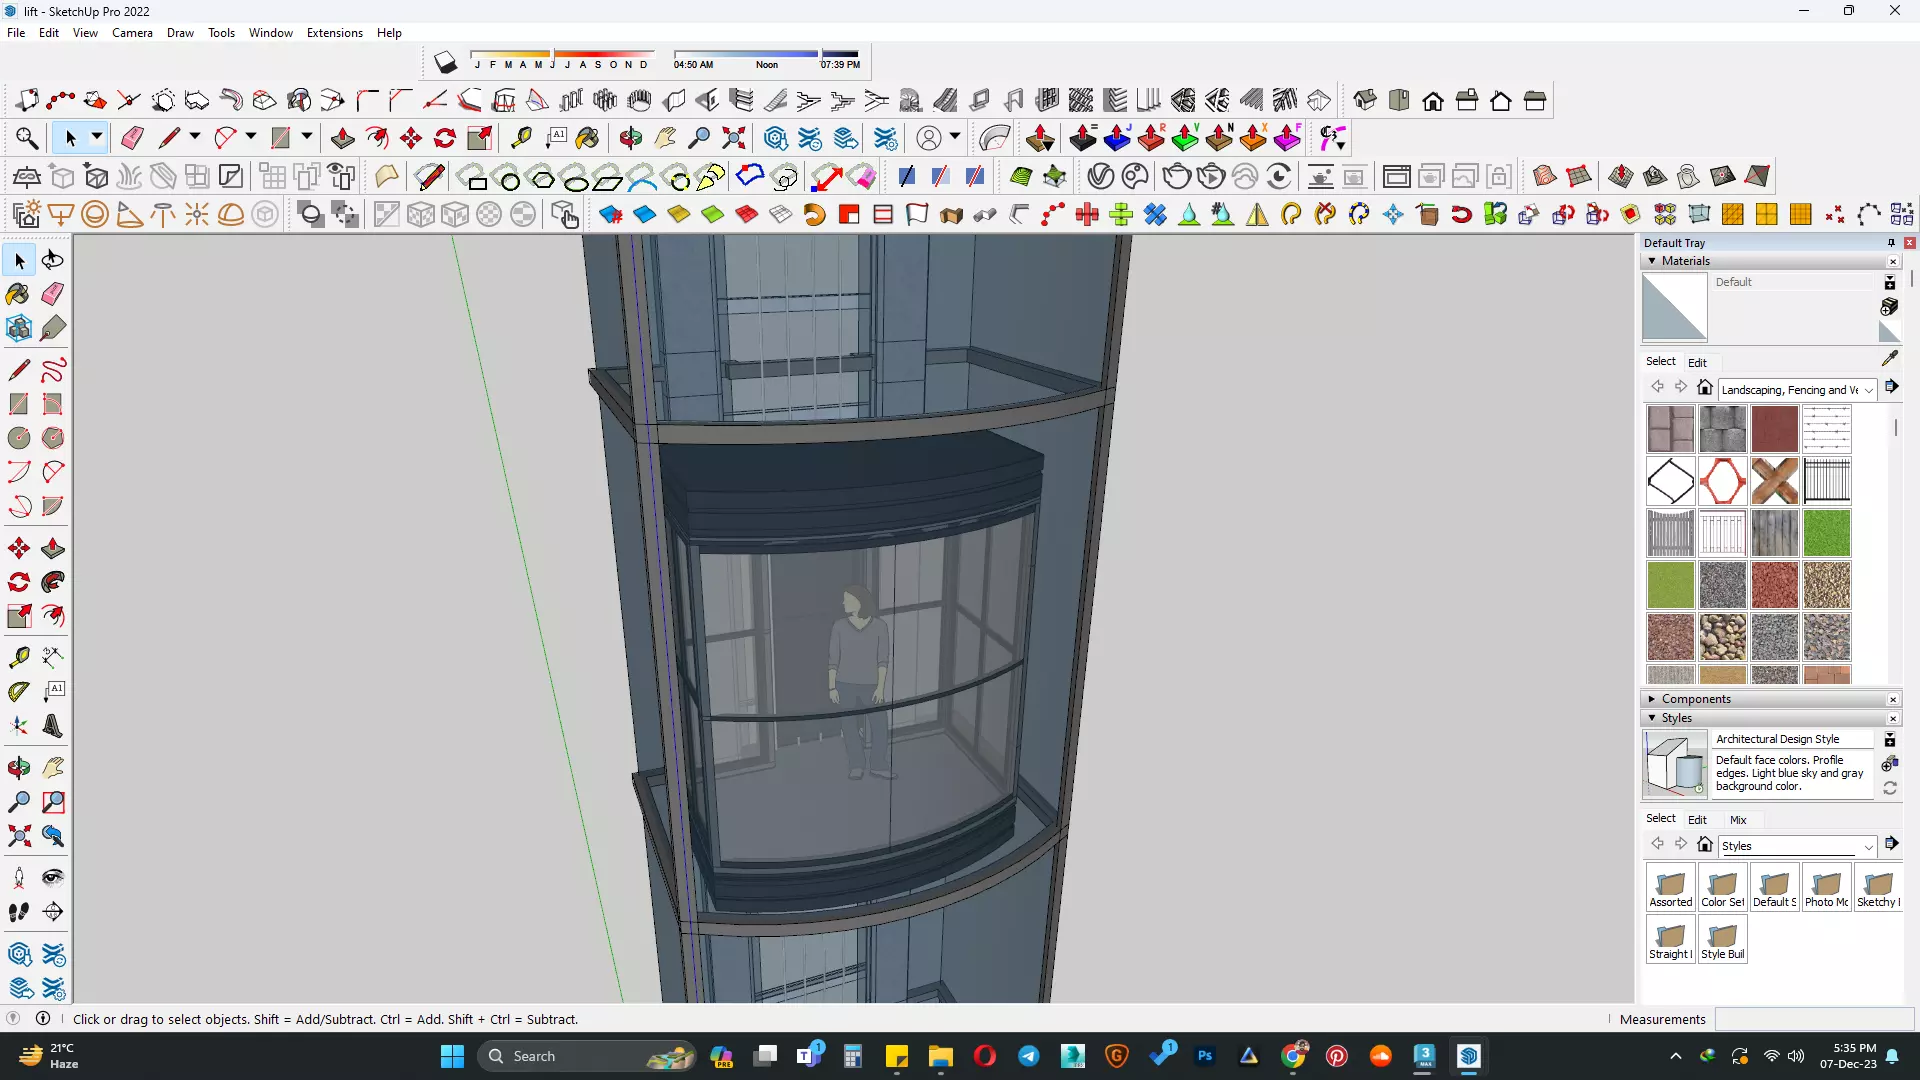Screen dimensions: 1920x1080
Task: Go to home materials In Model
Action: [1705, 388]
